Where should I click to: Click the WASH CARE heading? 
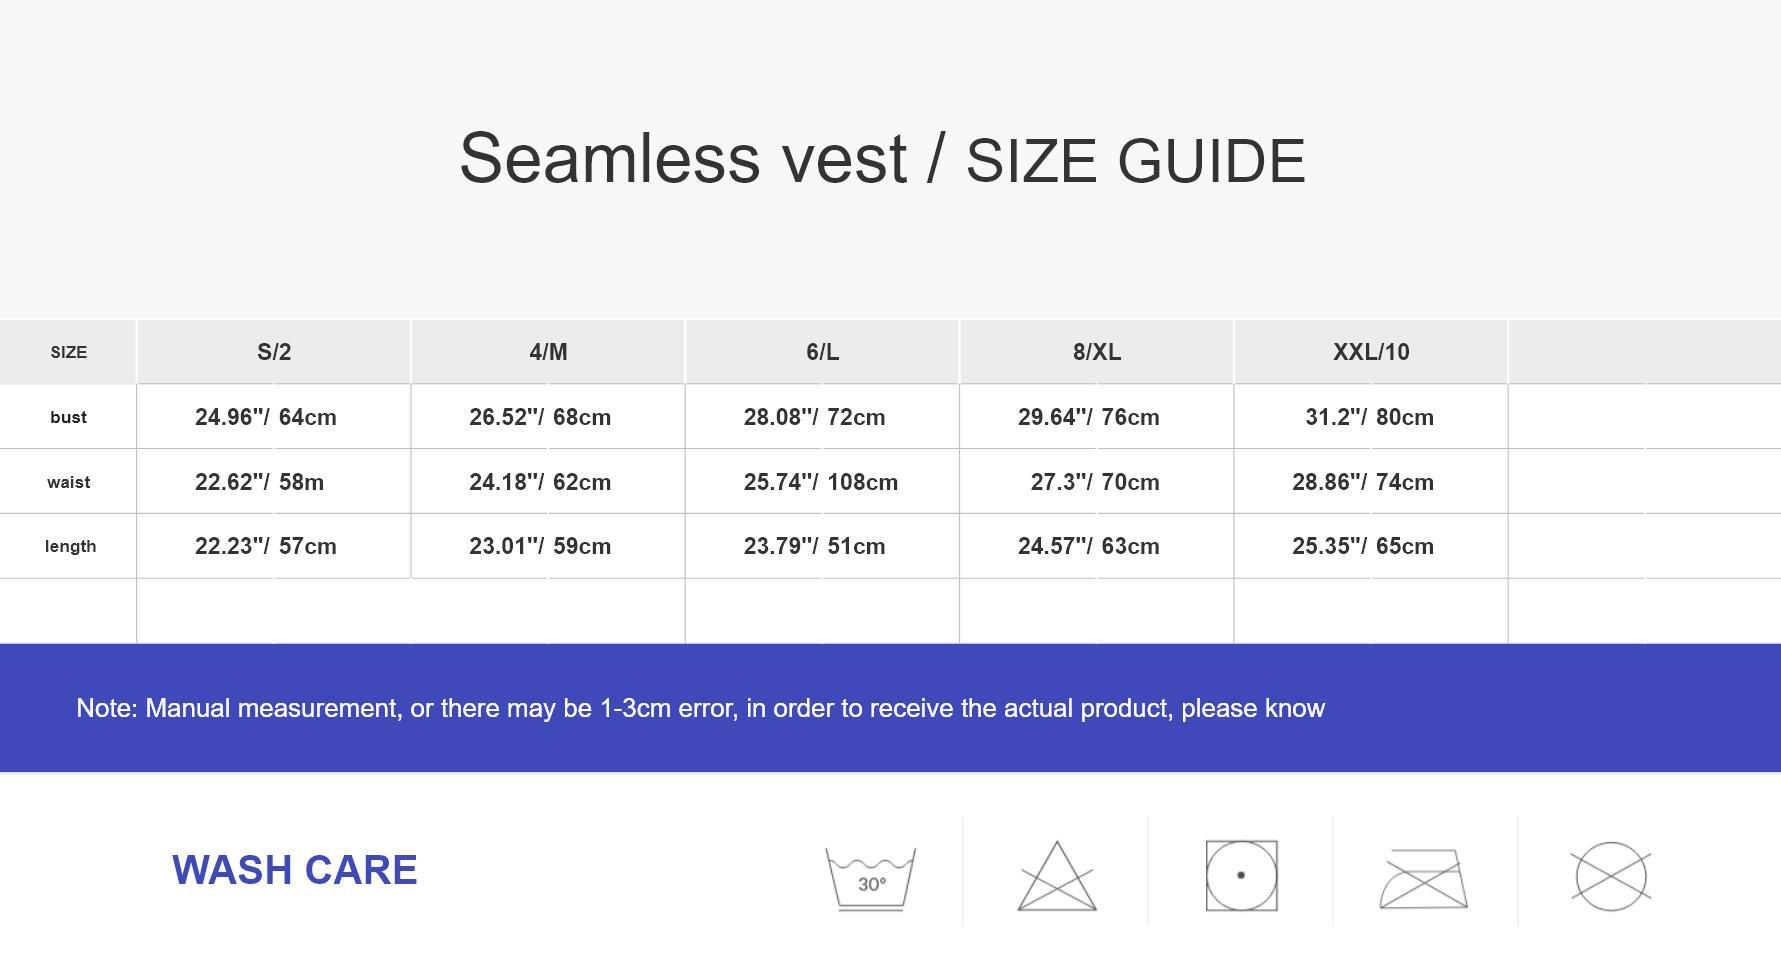[294, 870]
